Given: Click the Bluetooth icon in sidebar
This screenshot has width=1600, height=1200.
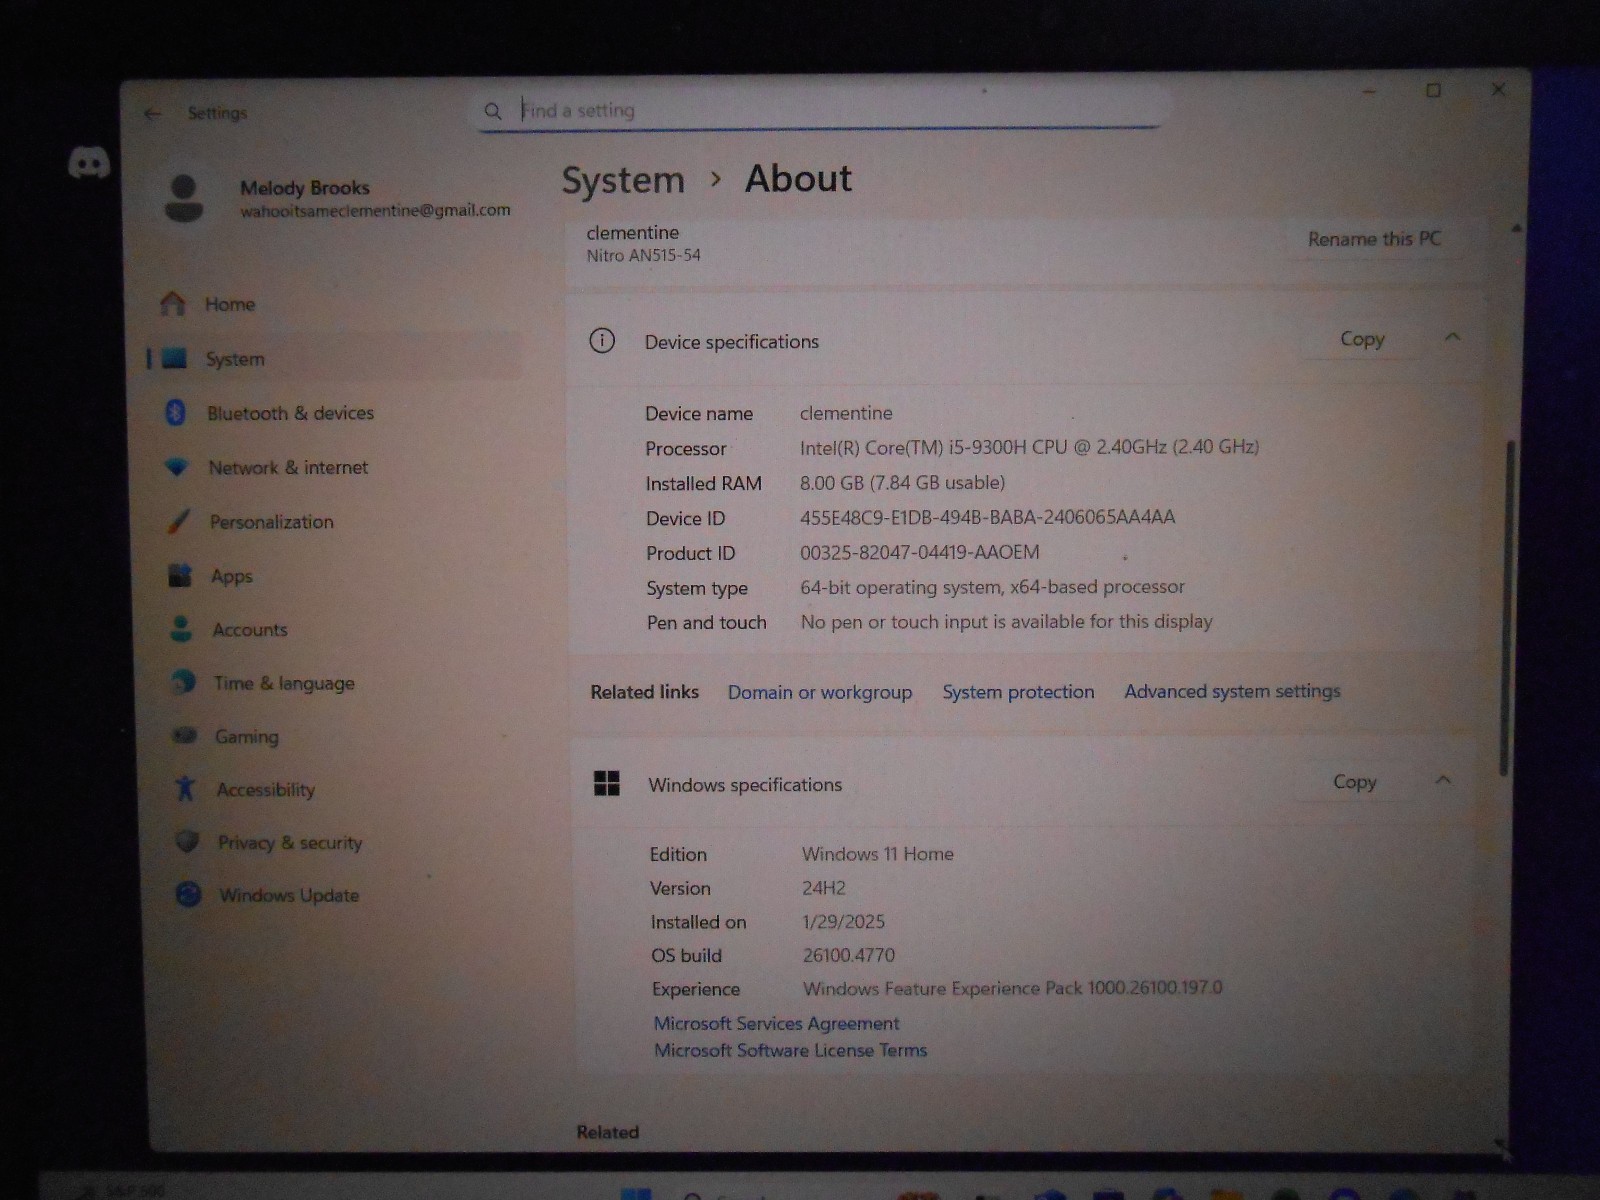Looking at the screenshot, I should tap(176, 412).
